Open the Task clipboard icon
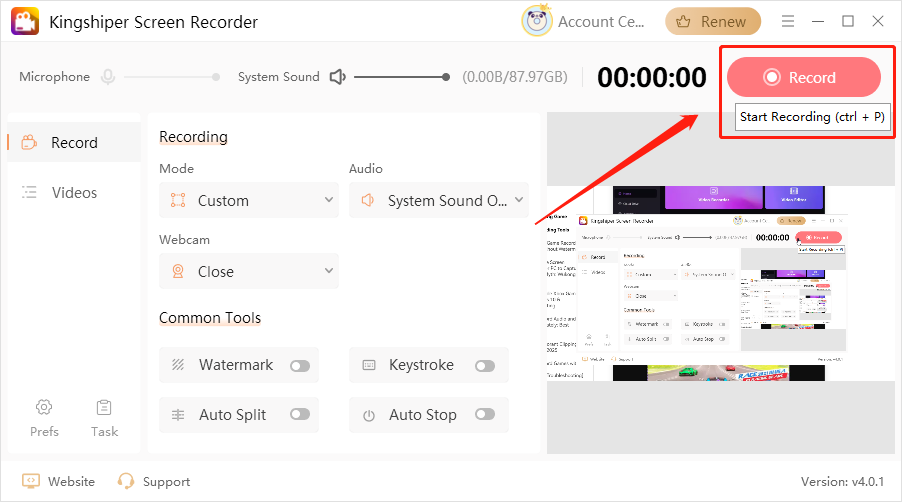This screenshot has width=902, height=502. 104,408
